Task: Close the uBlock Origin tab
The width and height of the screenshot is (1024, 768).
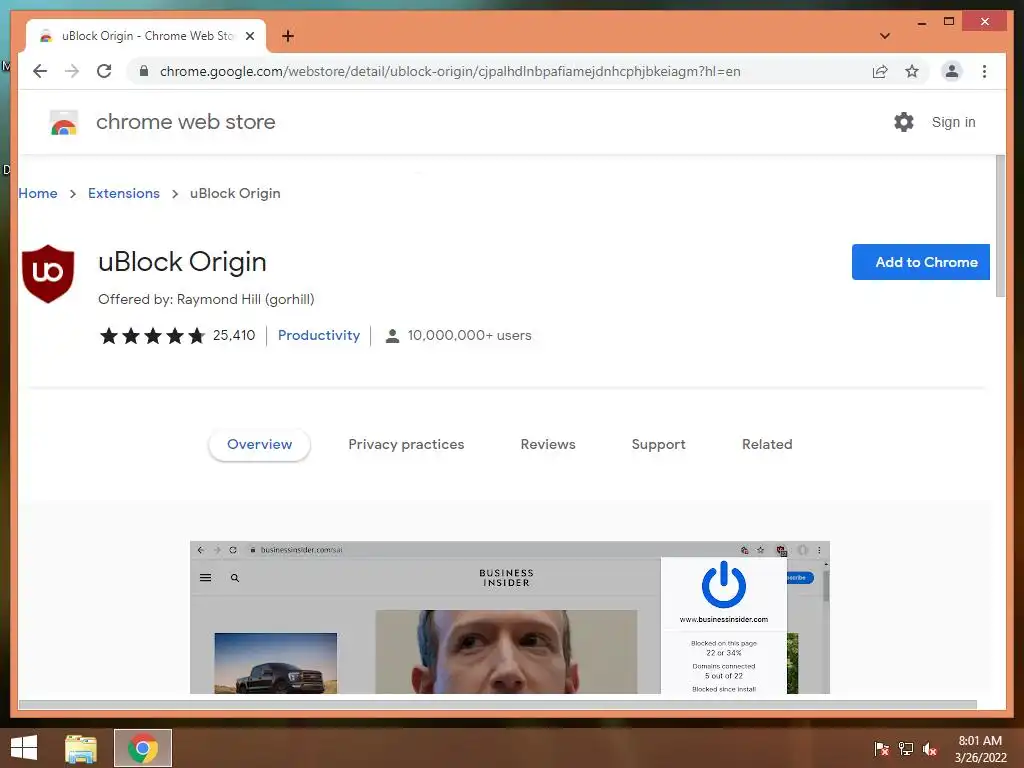Action: click(249, 36)
